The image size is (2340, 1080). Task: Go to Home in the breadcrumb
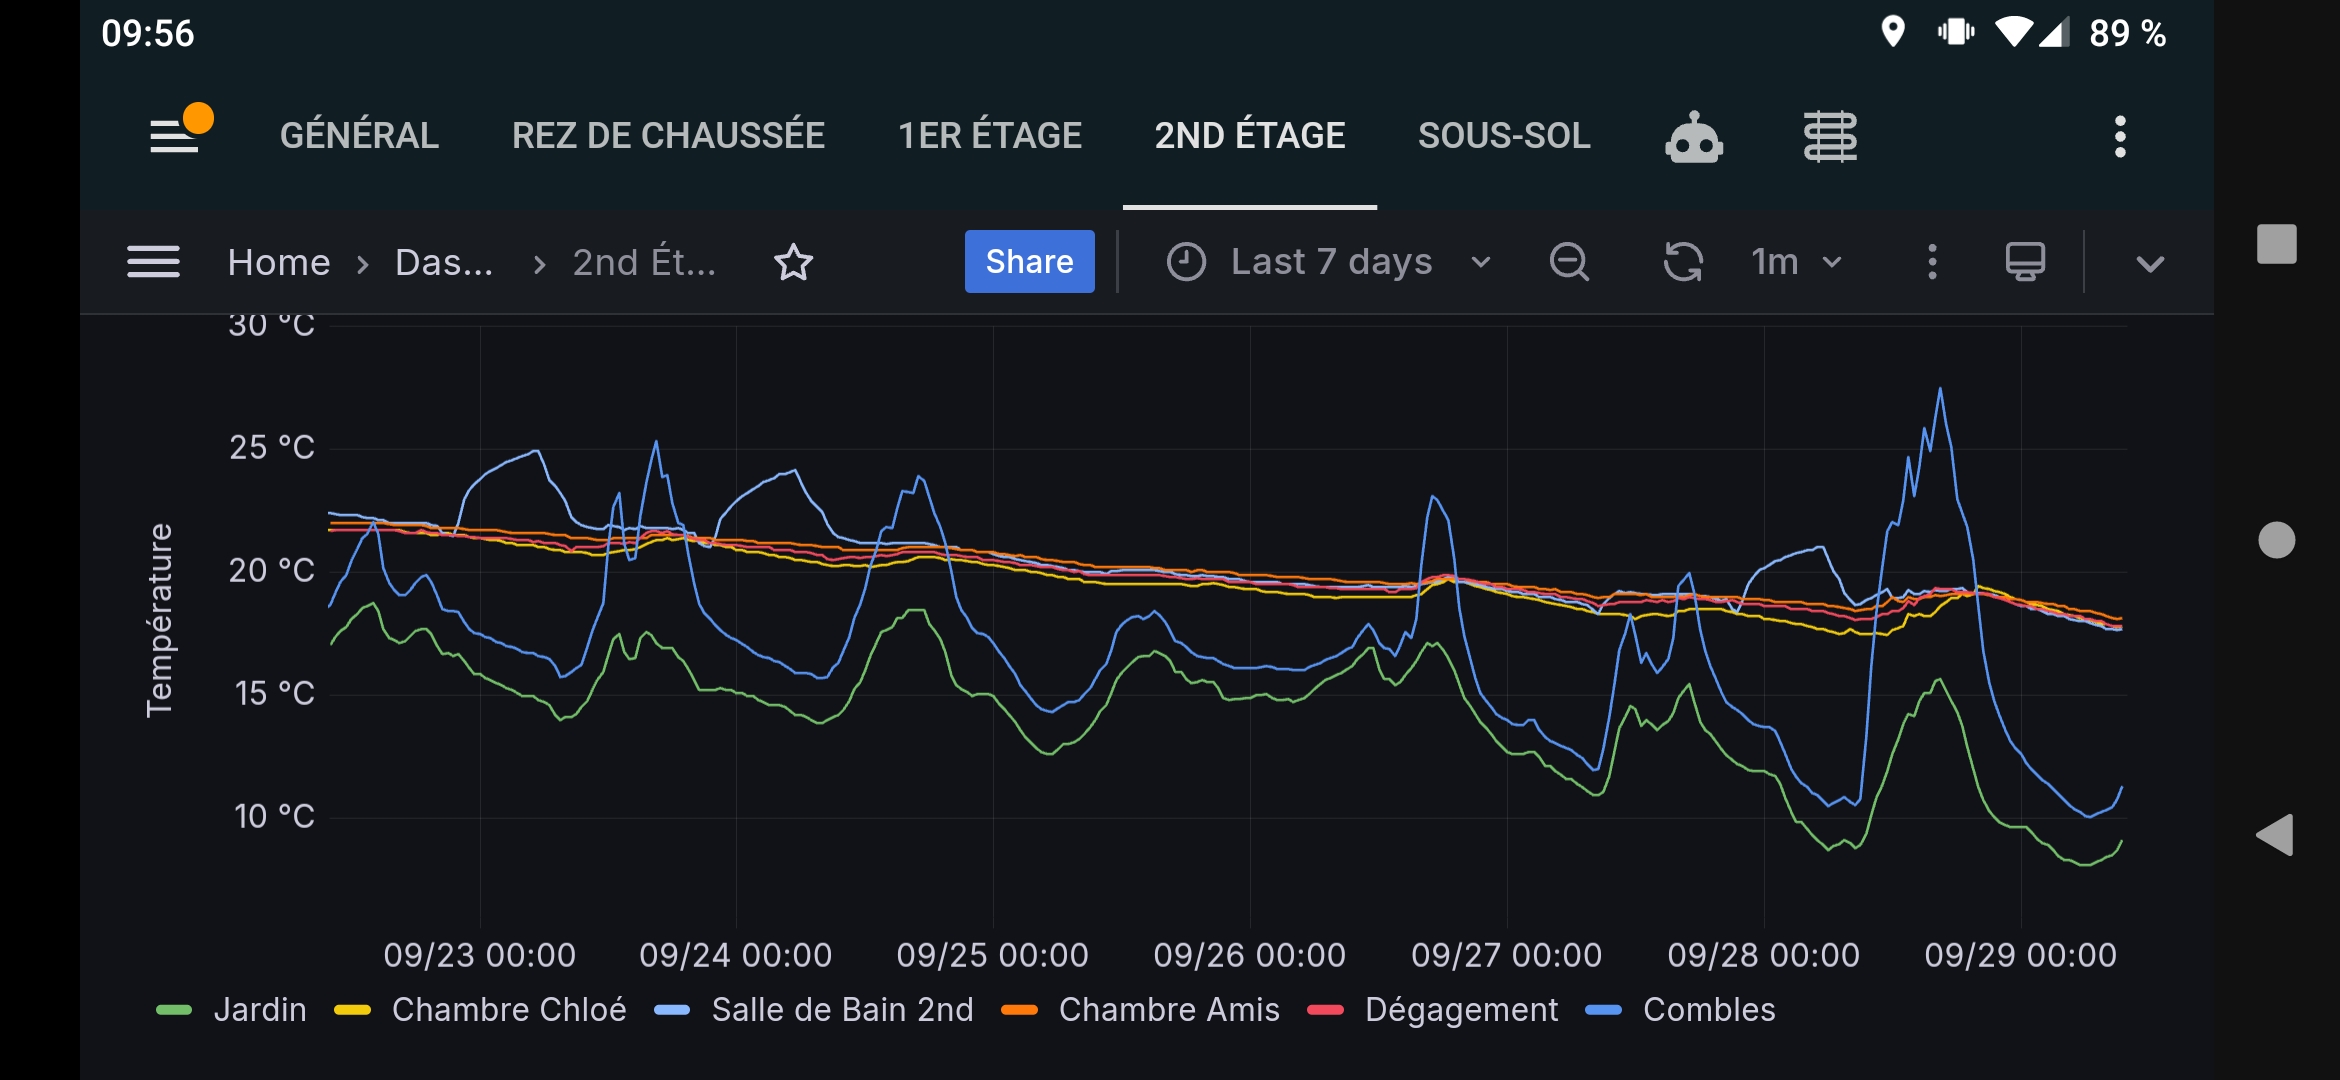[279, 262]
